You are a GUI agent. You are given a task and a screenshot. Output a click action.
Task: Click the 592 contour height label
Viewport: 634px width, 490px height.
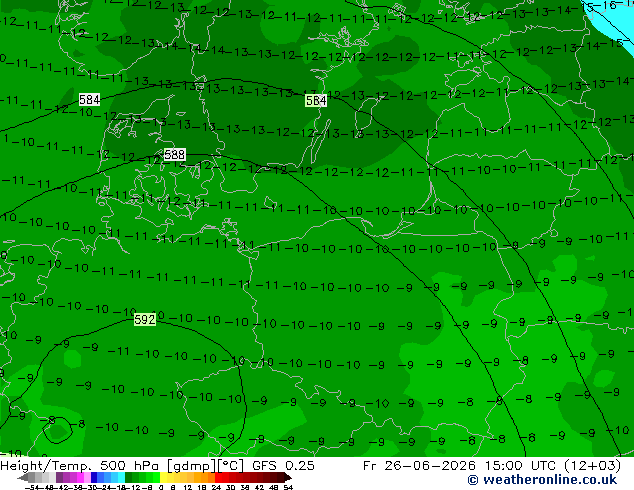pos(145,319)
